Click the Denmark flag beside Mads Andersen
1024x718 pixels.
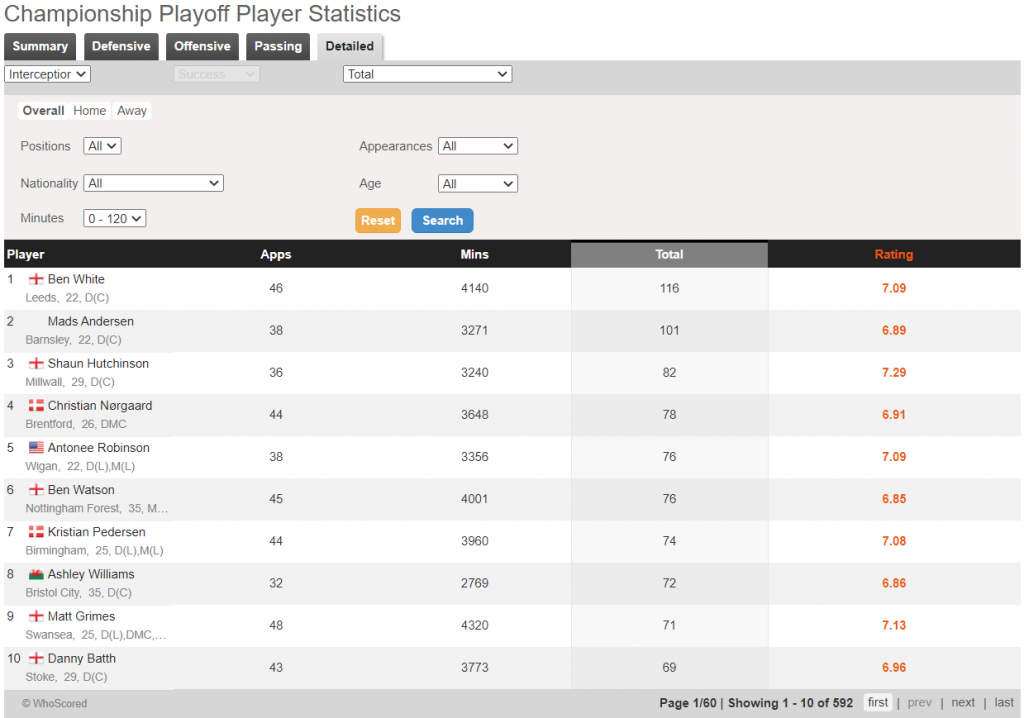(36, 321)
